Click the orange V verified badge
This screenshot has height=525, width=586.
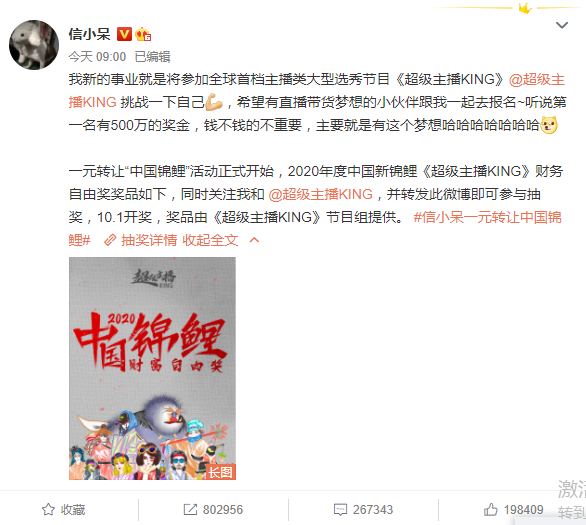124,34
